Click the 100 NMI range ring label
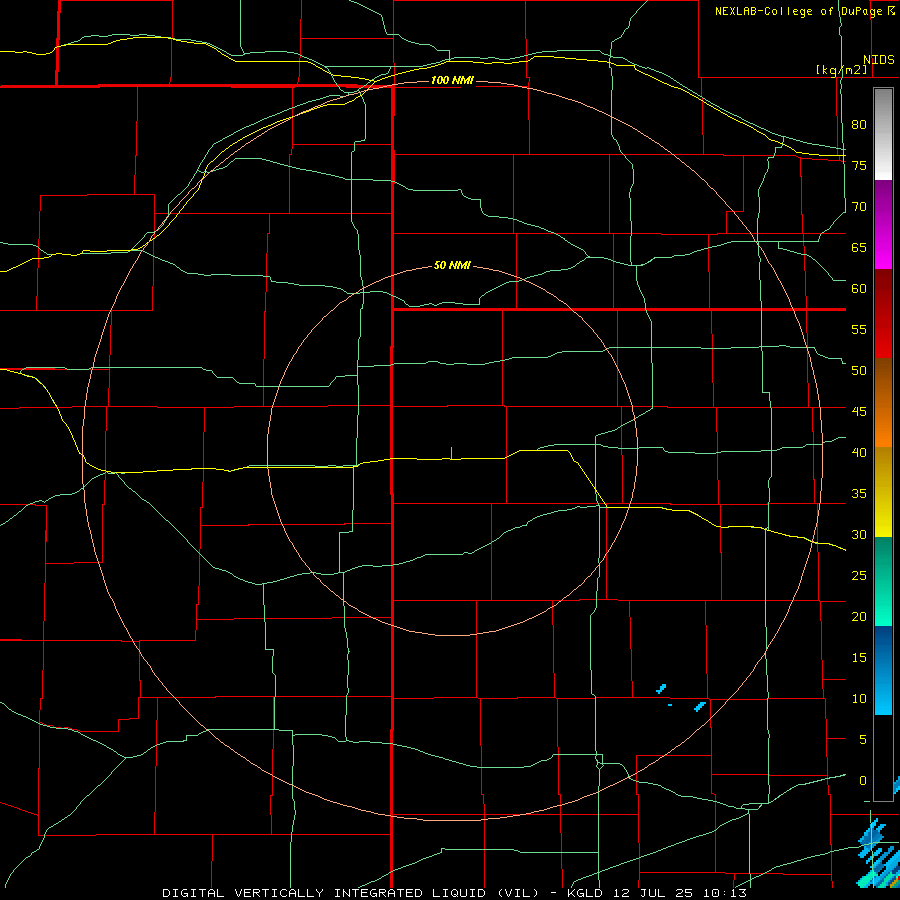The width and height of the screenshot is (900, 900). tap(452, 80)
